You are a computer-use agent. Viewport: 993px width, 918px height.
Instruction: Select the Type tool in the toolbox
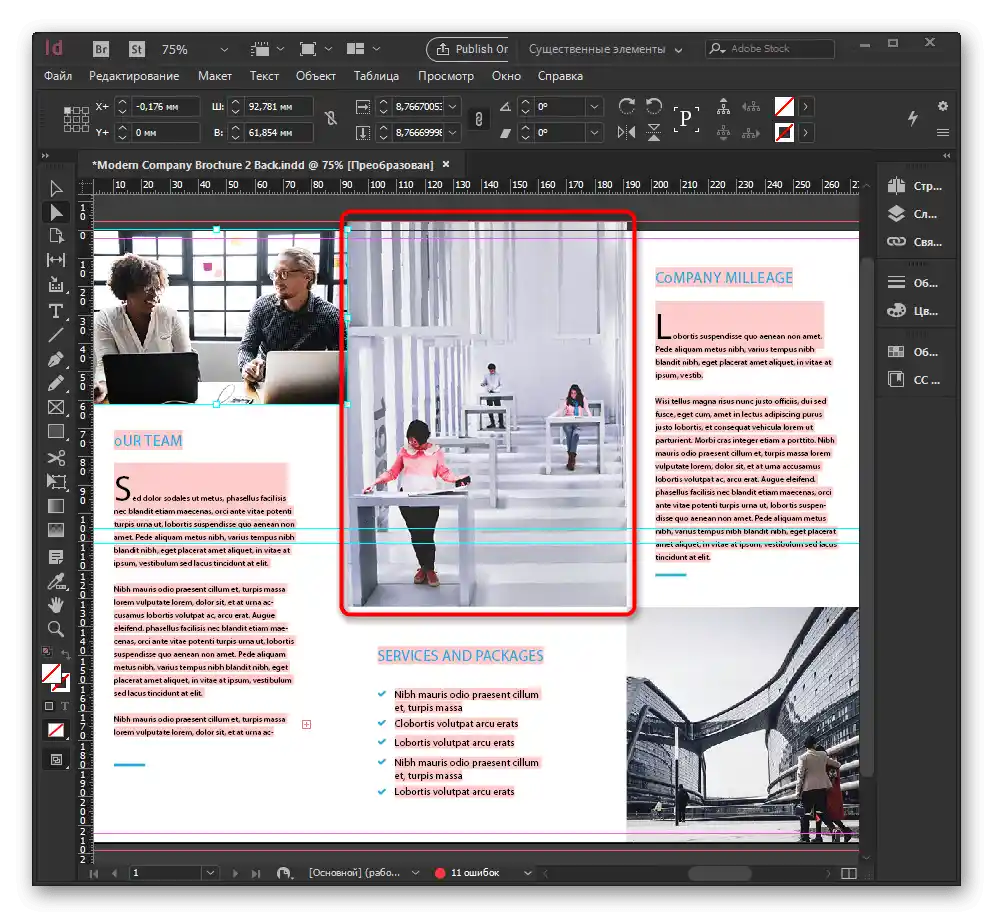pos(56,311)
